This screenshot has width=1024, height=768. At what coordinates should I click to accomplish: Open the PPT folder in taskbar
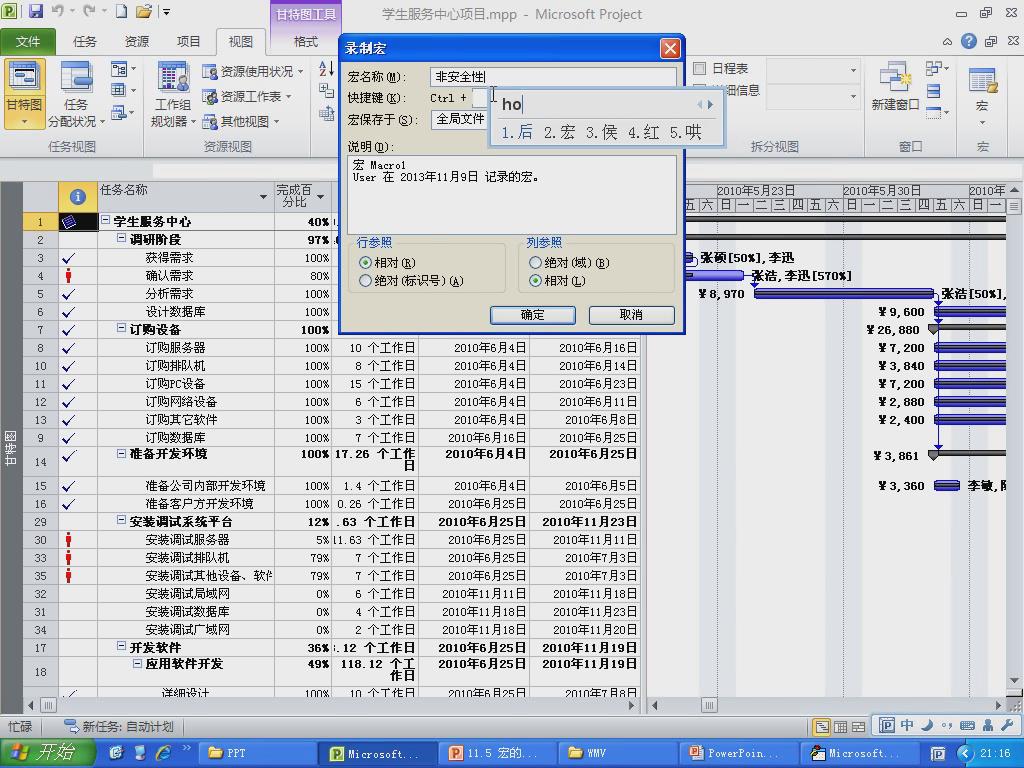(x=255, y=753)
